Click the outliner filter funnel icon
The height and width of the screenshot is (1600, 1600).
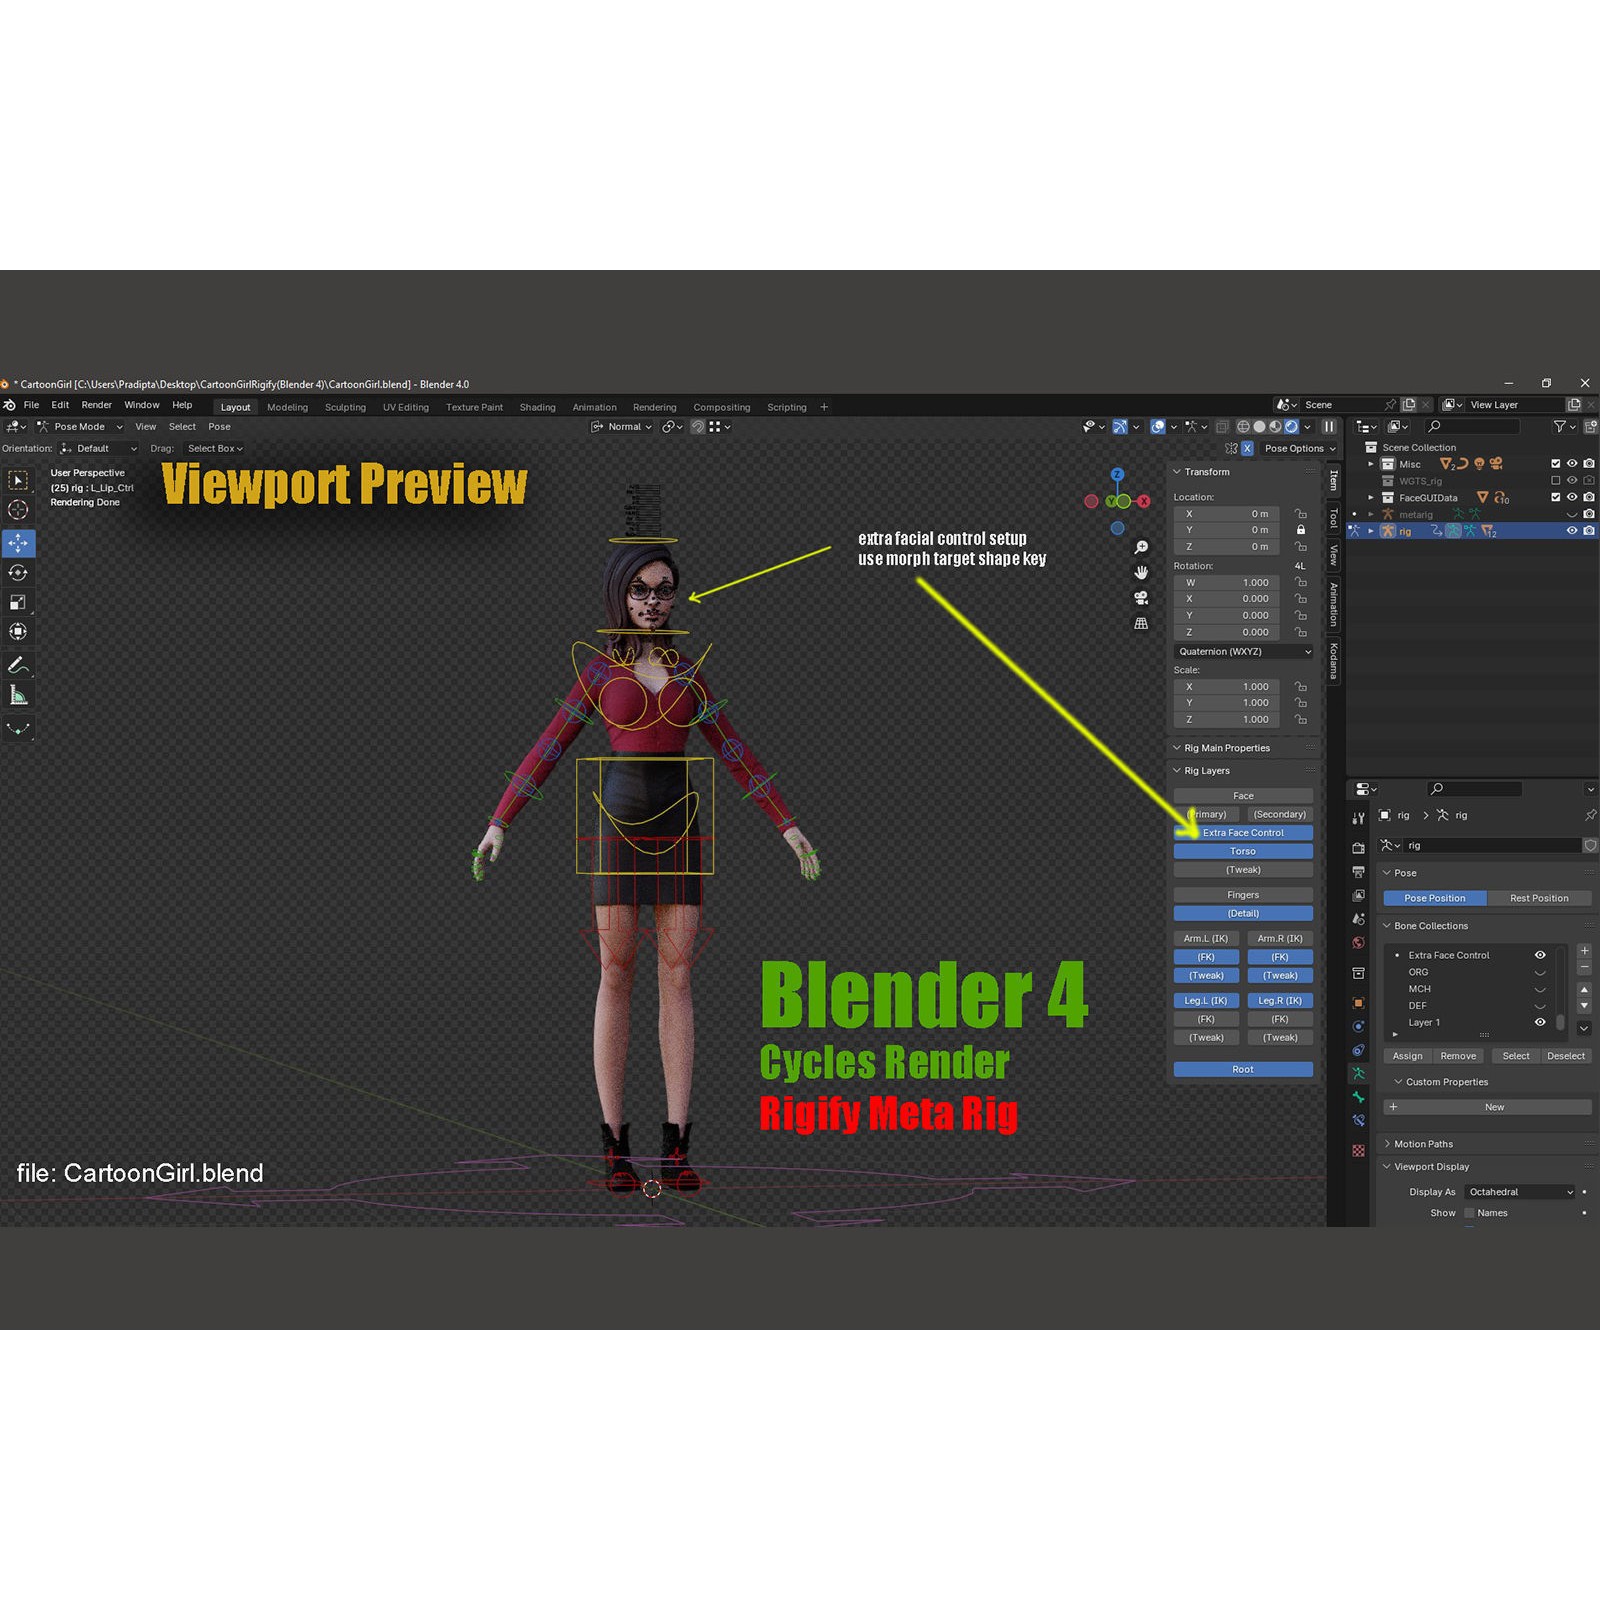click(x=1560, y=427)
